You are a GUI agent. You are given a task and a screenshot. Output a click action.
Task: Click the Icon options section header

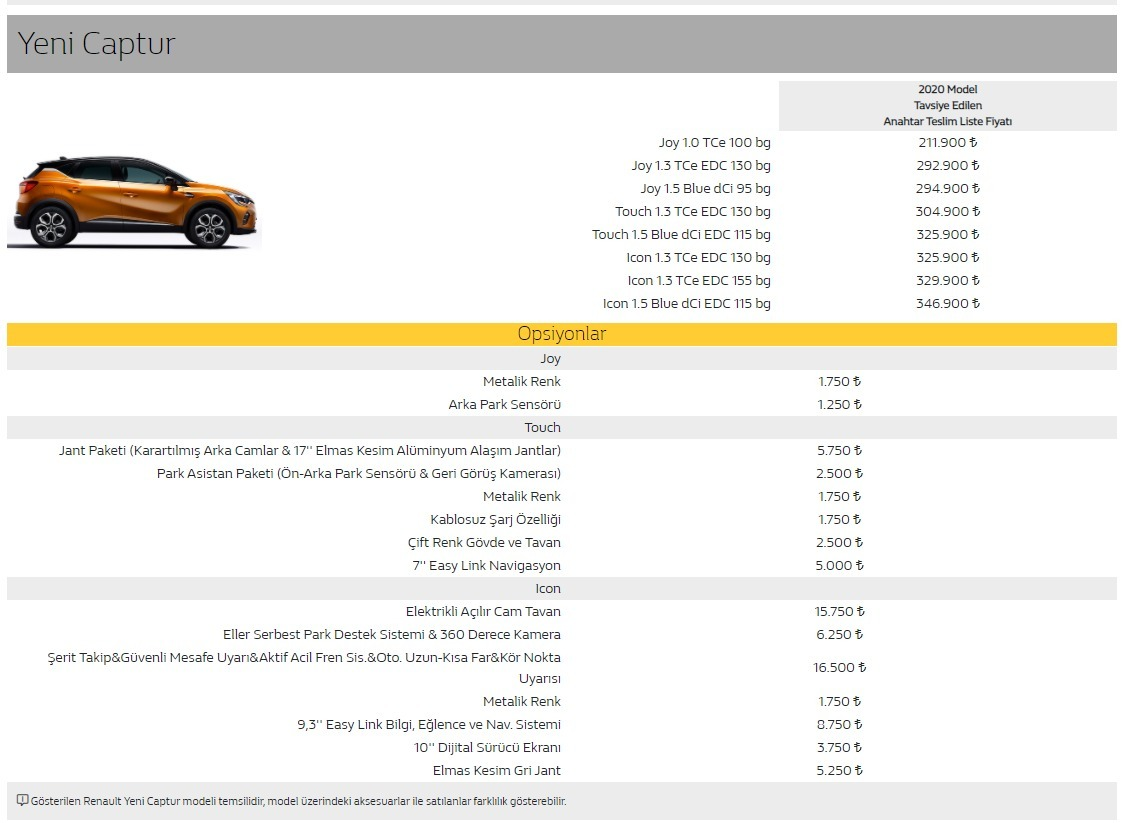562,588
